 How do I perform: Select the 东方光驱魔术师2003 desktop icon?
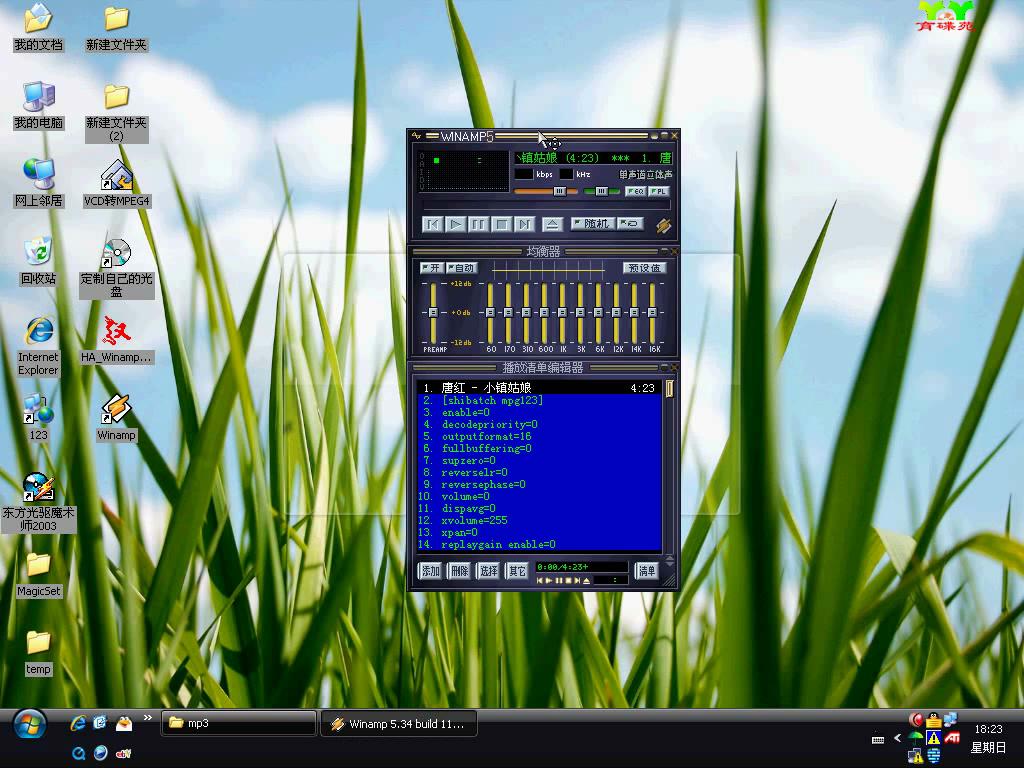click(x=39, y=502)
